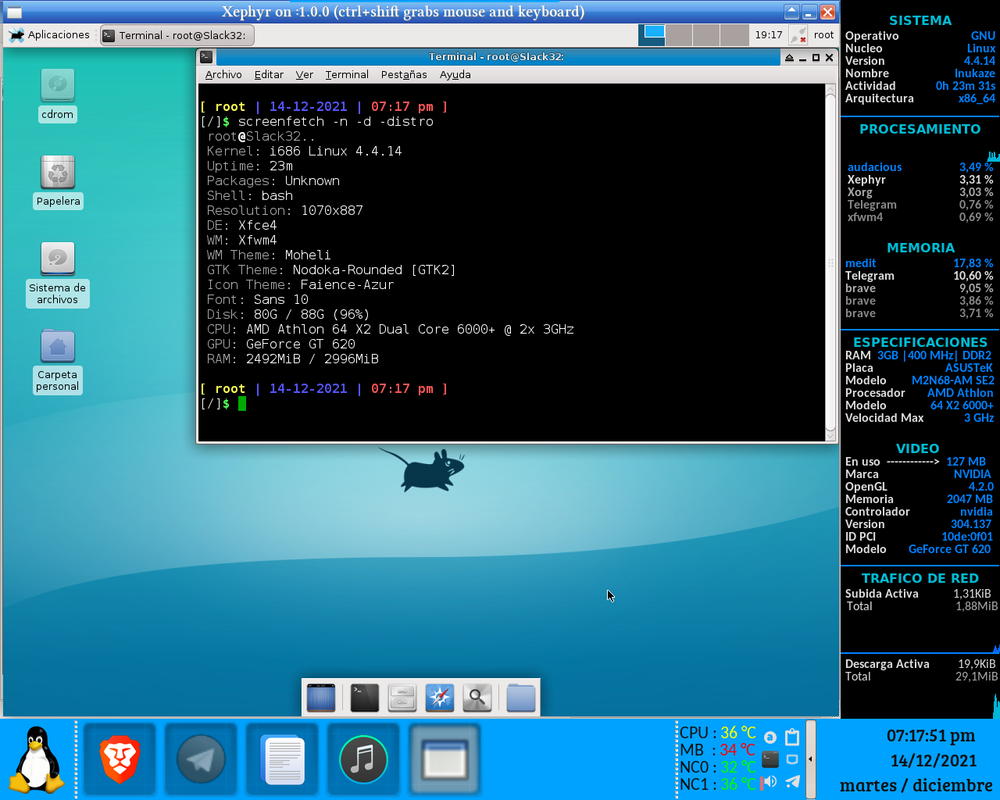Open Telegram from the host taskbar
1000x800 pixels.
point(201,759)
